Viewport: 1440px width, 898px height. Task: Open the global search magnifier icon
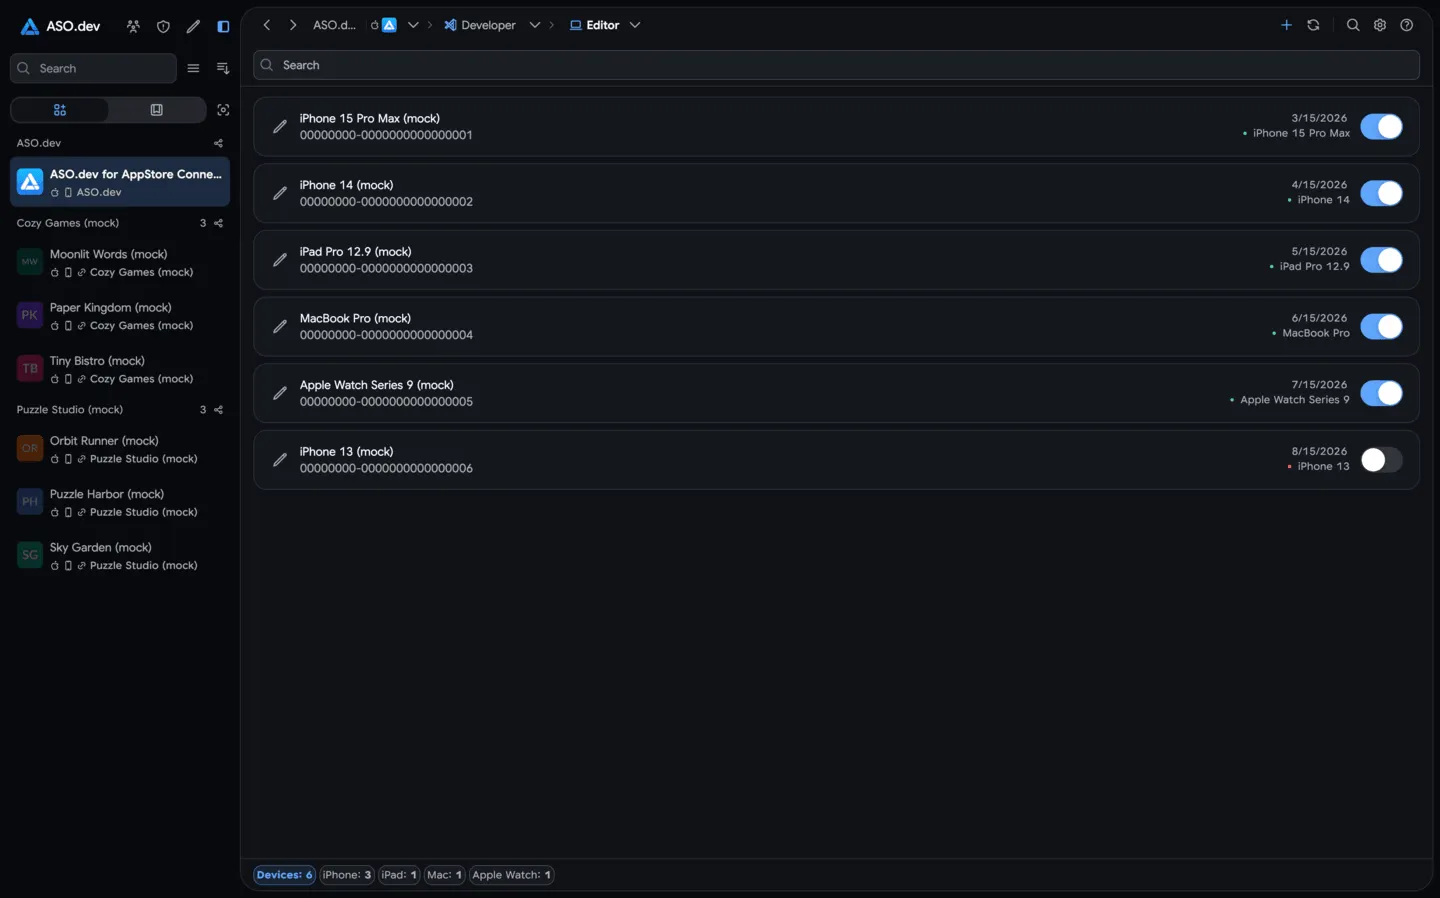pyautogui.click(x=1353, y=25)
